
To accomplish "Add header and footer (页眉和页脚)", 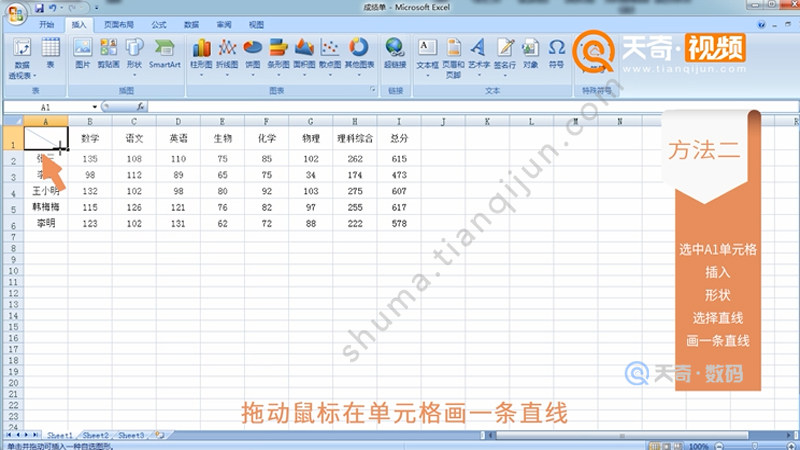I will tap(453, 58).
